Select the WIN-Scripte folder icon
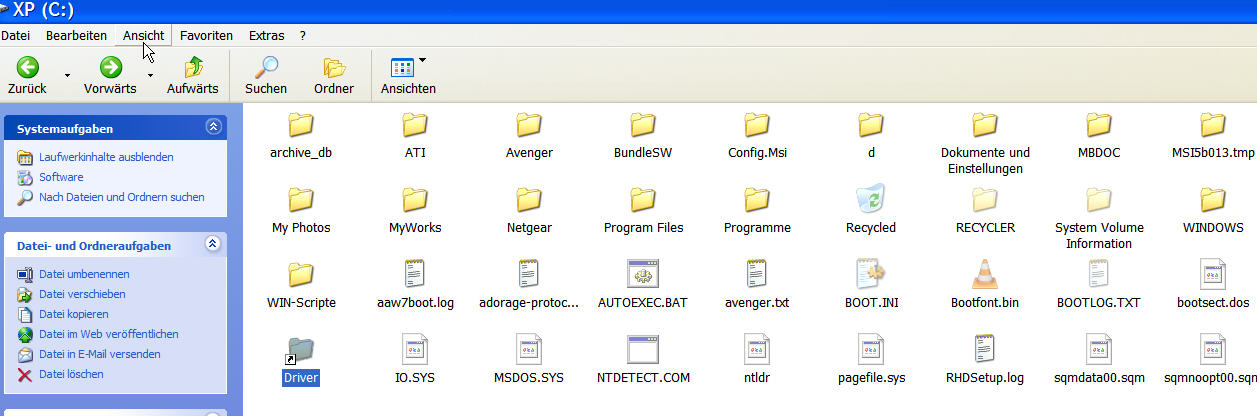 point(300,274)
